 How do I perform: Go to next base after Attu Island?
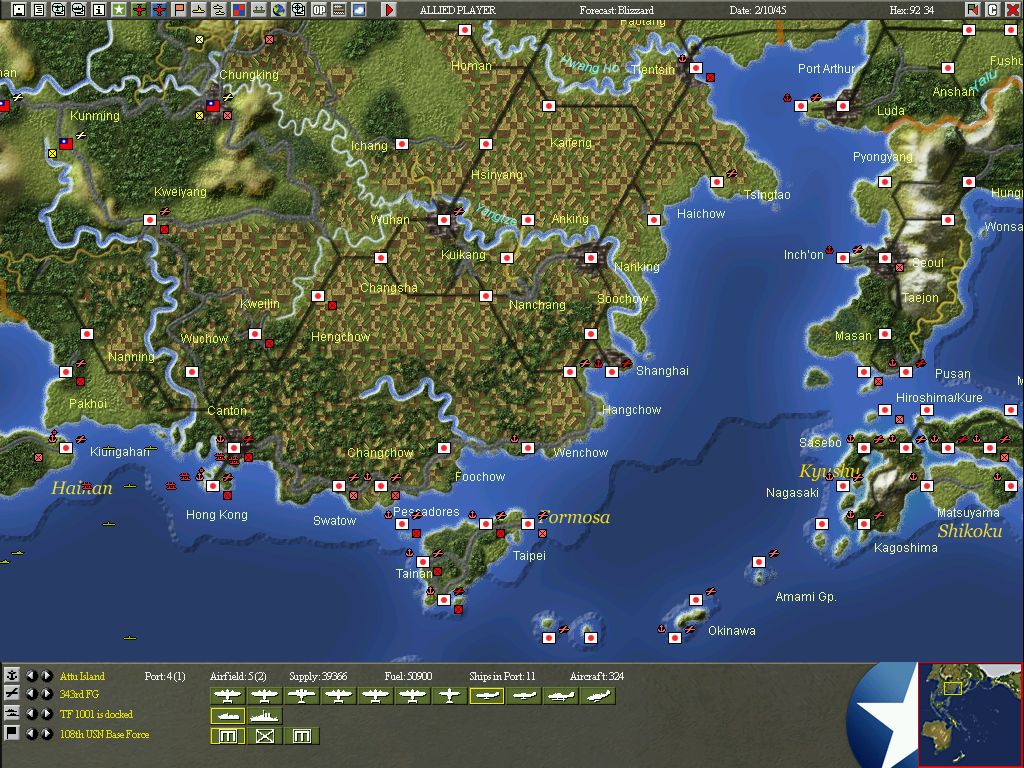click(46, 675)
